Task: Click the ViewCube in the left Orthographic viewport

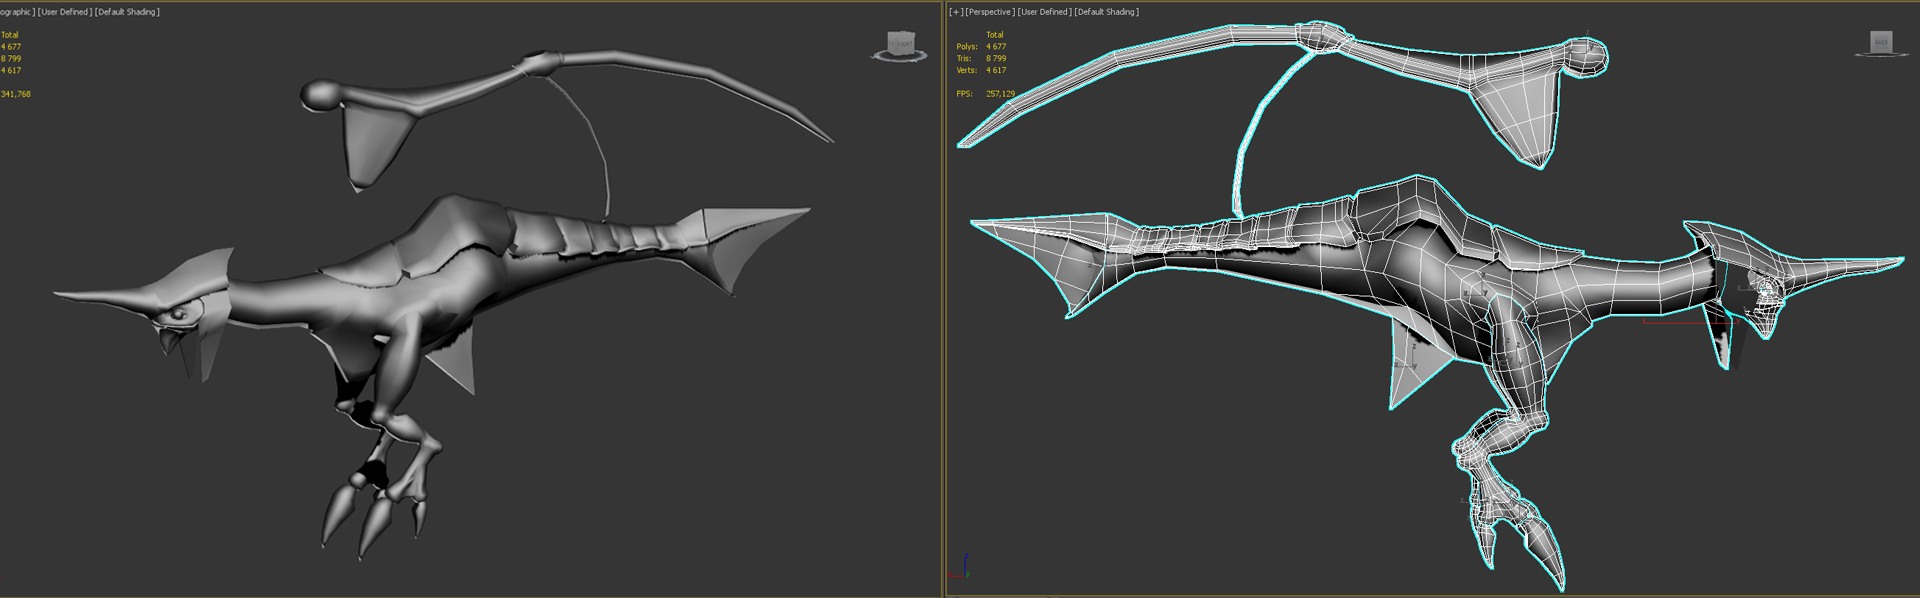Action: [901, 43]
